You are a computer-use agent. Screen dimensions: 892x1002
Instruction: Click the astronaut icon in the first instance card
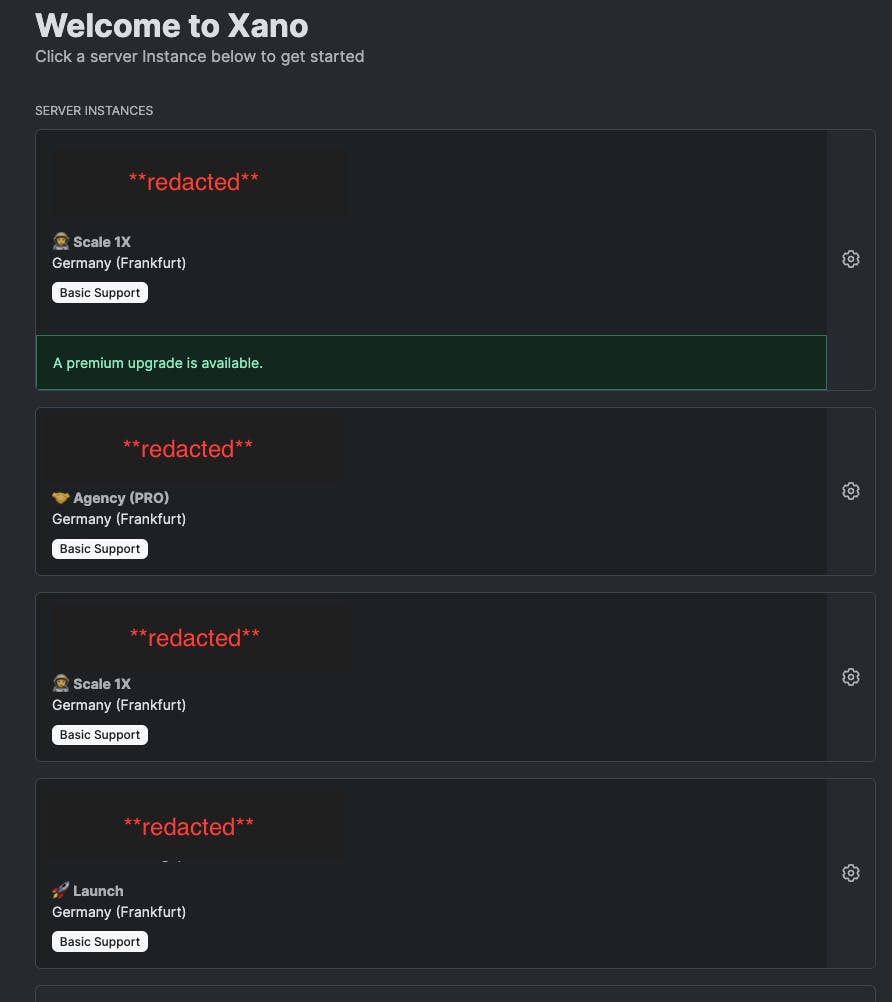61,242
